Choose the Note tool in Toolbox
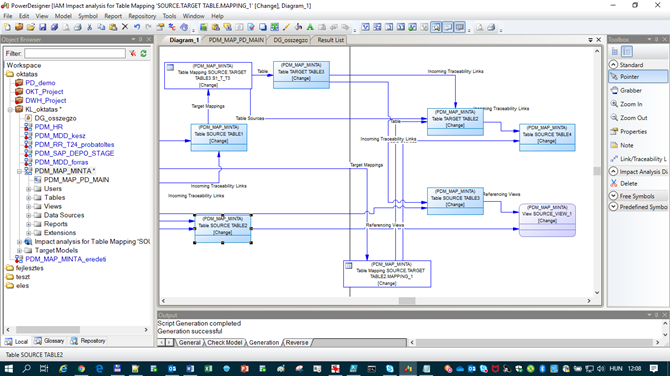The image size is (670, 376). [626, 145]
